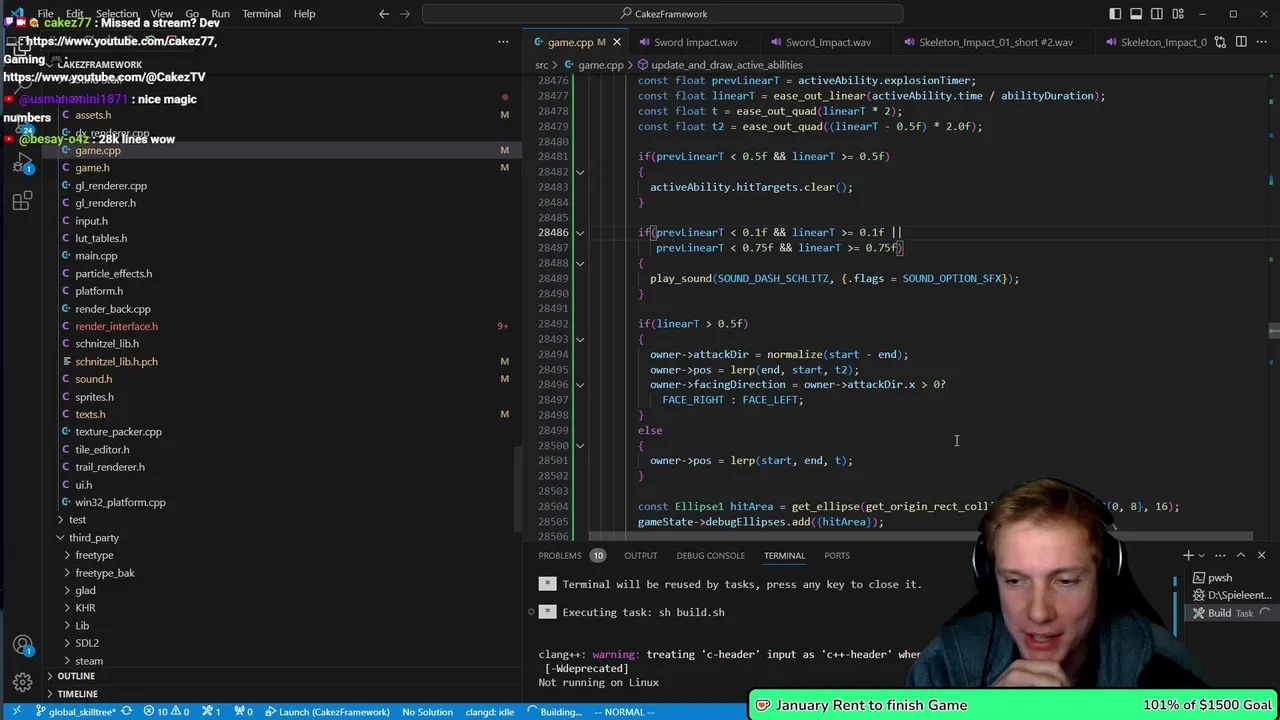The width and height of the screenshot is (1280, 720).
Task: Click the editor horizontal scrollbar
Action: (x=920, y=537)
